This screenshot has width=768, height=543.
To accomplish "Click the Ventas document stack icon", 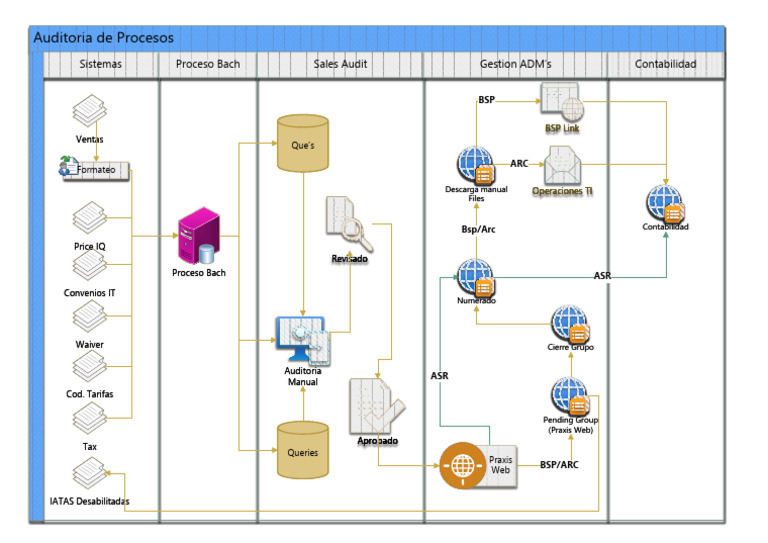I will coord(90,111).
